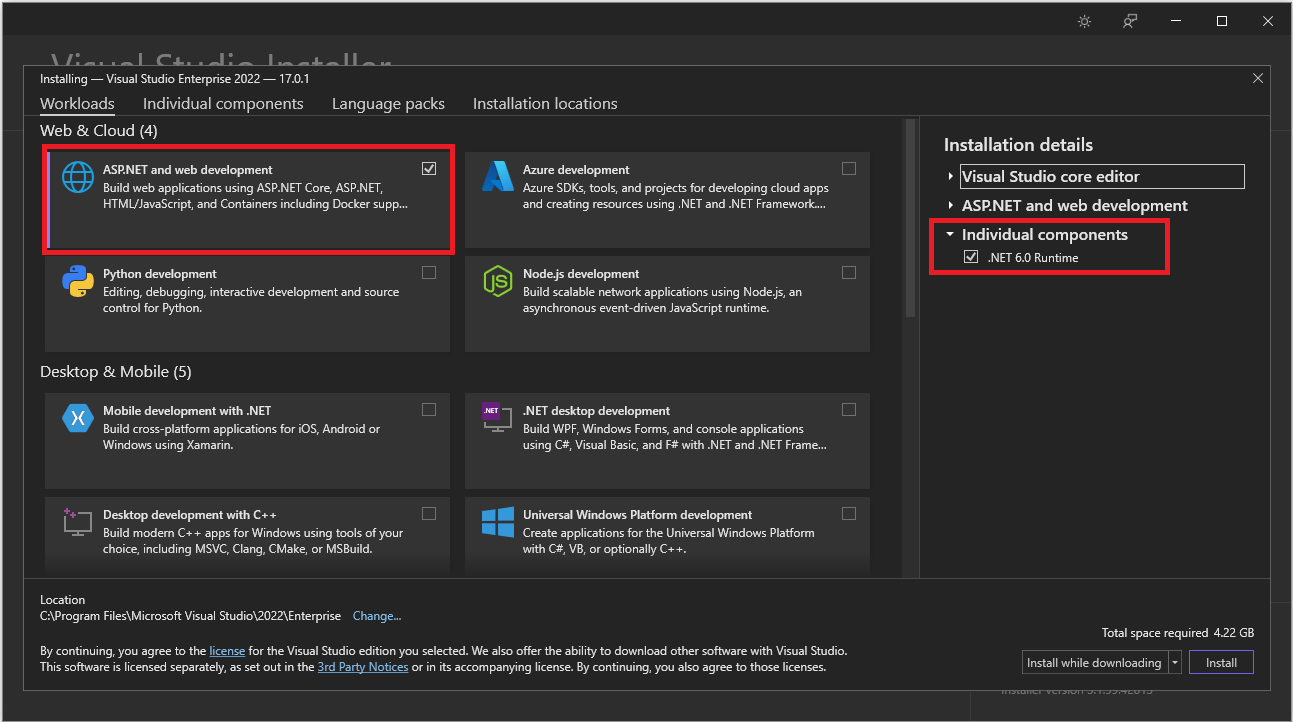Click the Node.js hexagon icon
The height and width of the screenshot is (722, 1293).
[497, 282]
